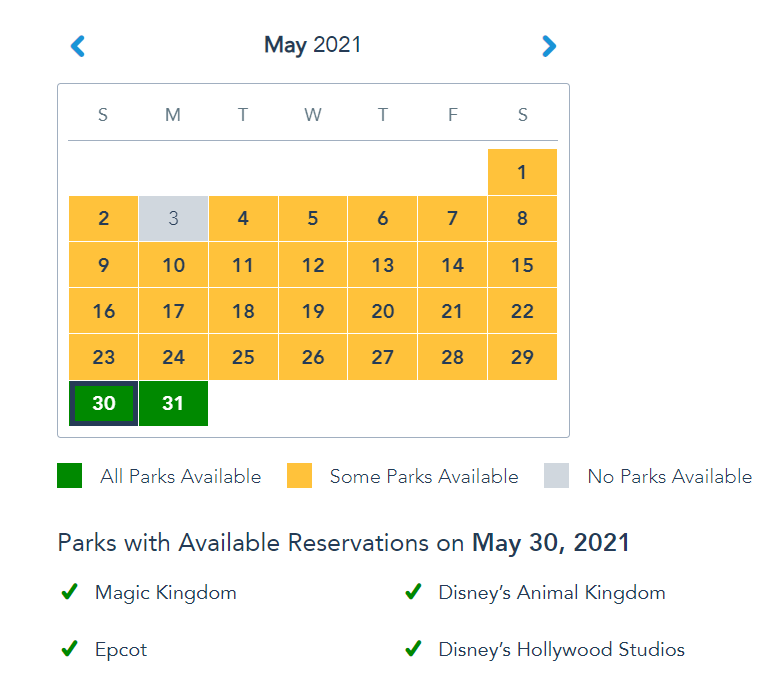Image resolution: width=769 pixels, height=678 pixels.
Task: Click checkmark next to Disney's Animal Kingdom
Action: 412,592
